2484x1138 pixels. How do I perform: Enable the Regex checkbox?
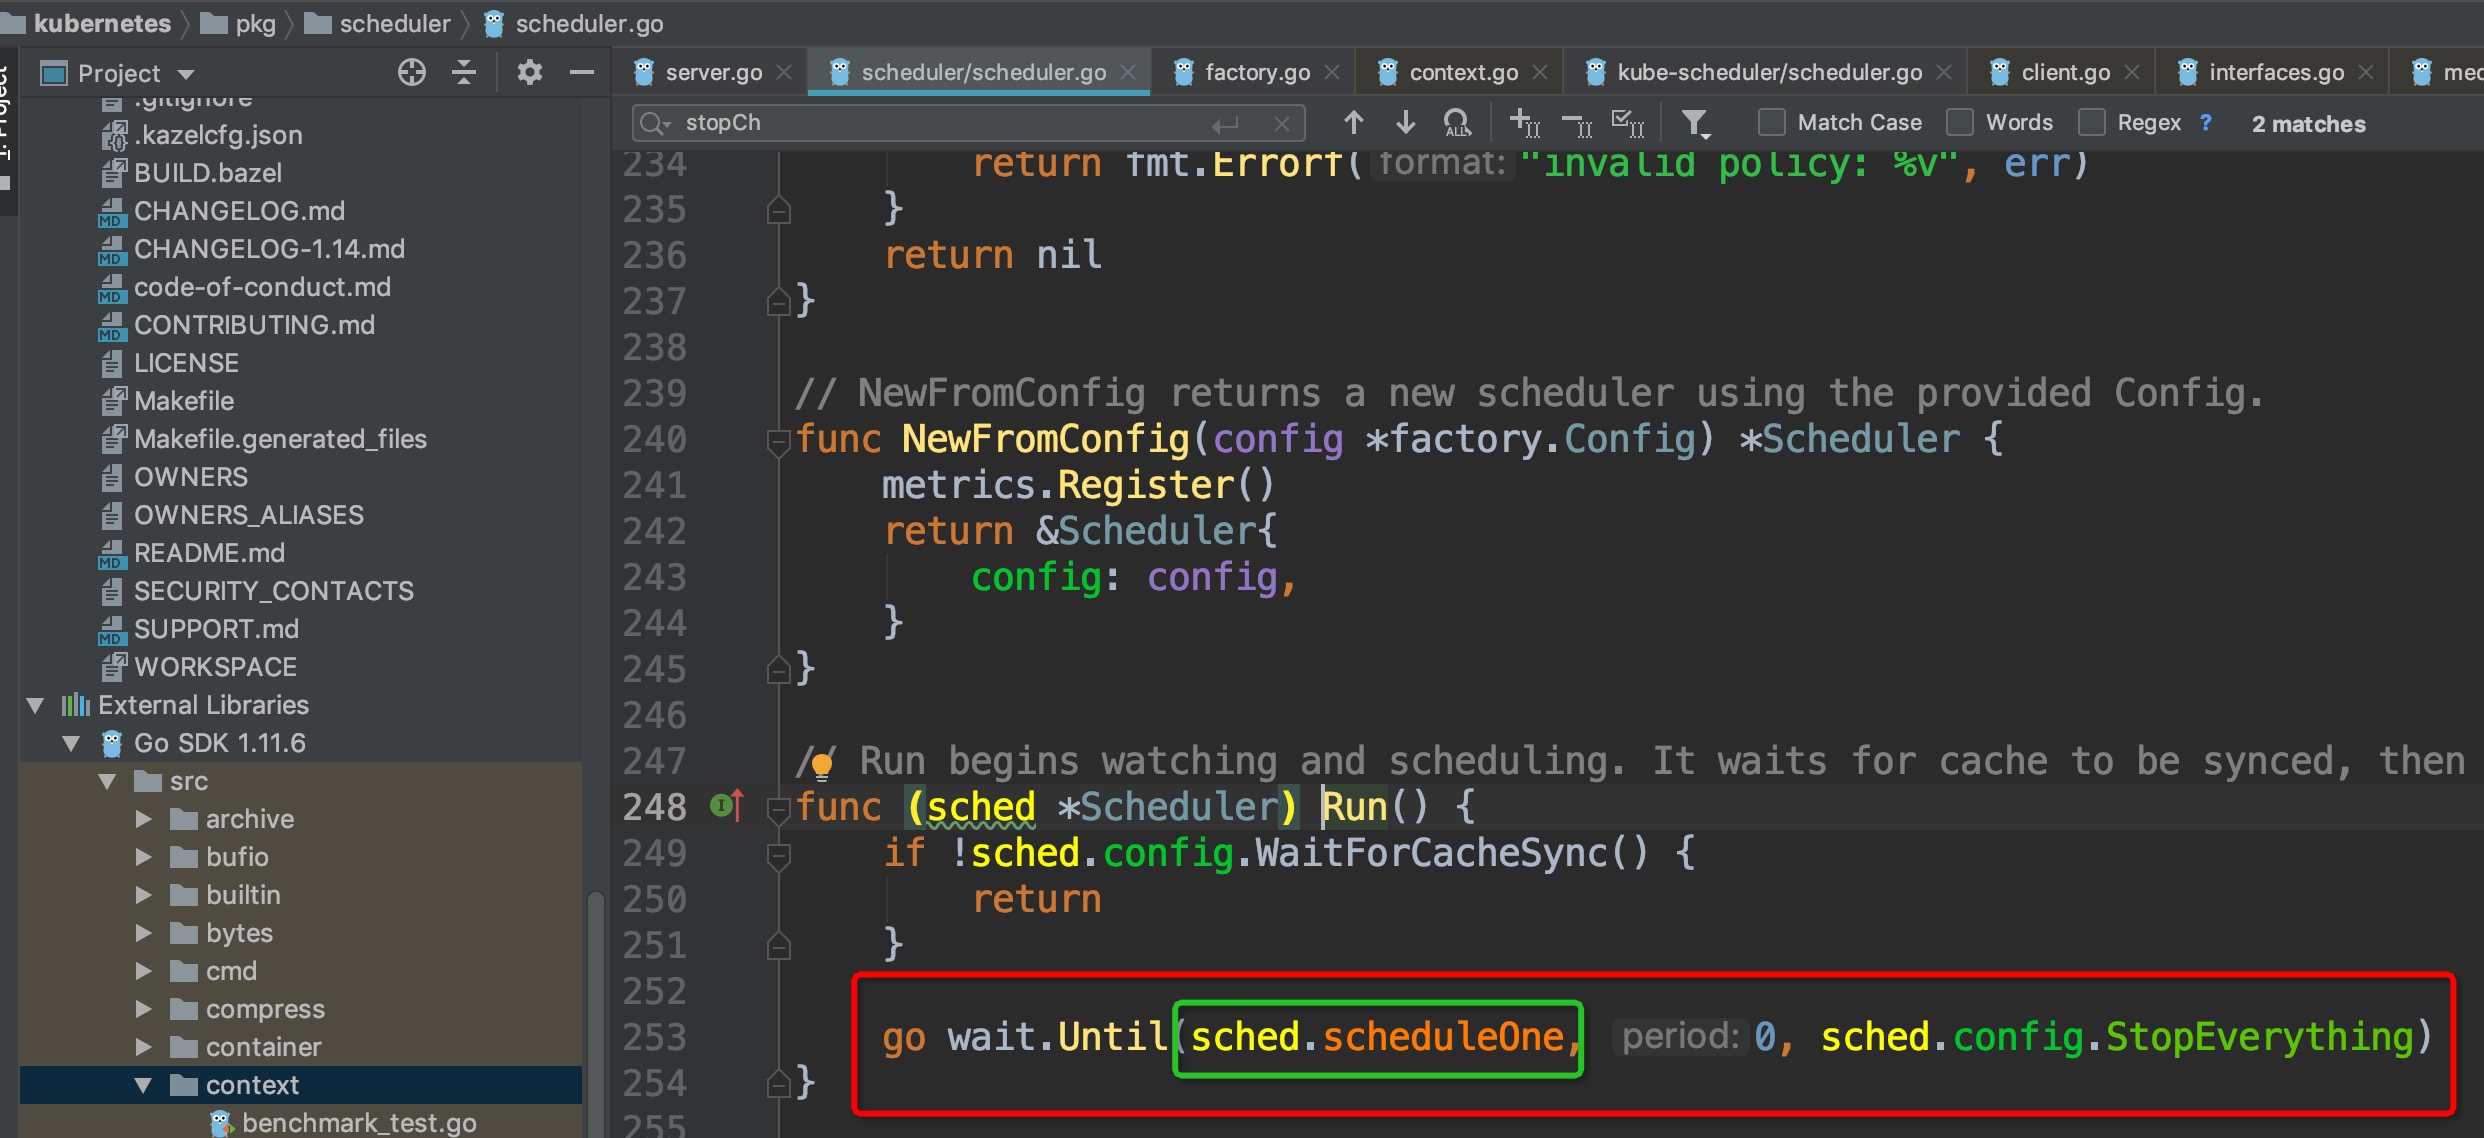2091,123
